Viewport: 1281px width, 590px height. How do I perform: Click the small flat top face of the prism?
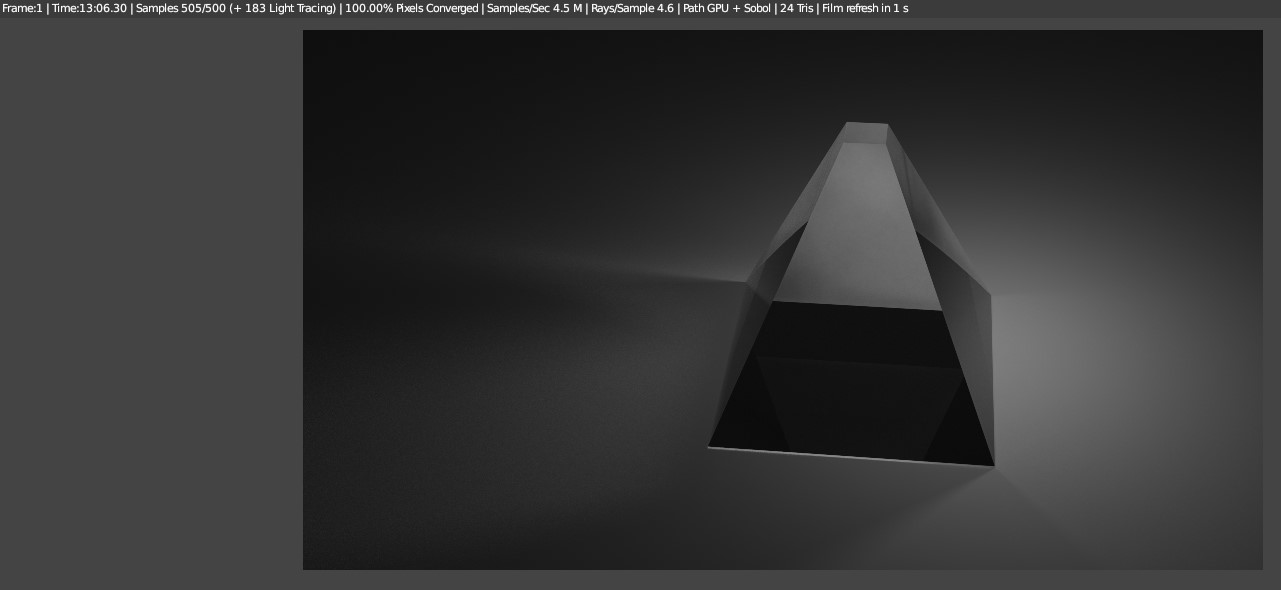(x=866, y=132)
